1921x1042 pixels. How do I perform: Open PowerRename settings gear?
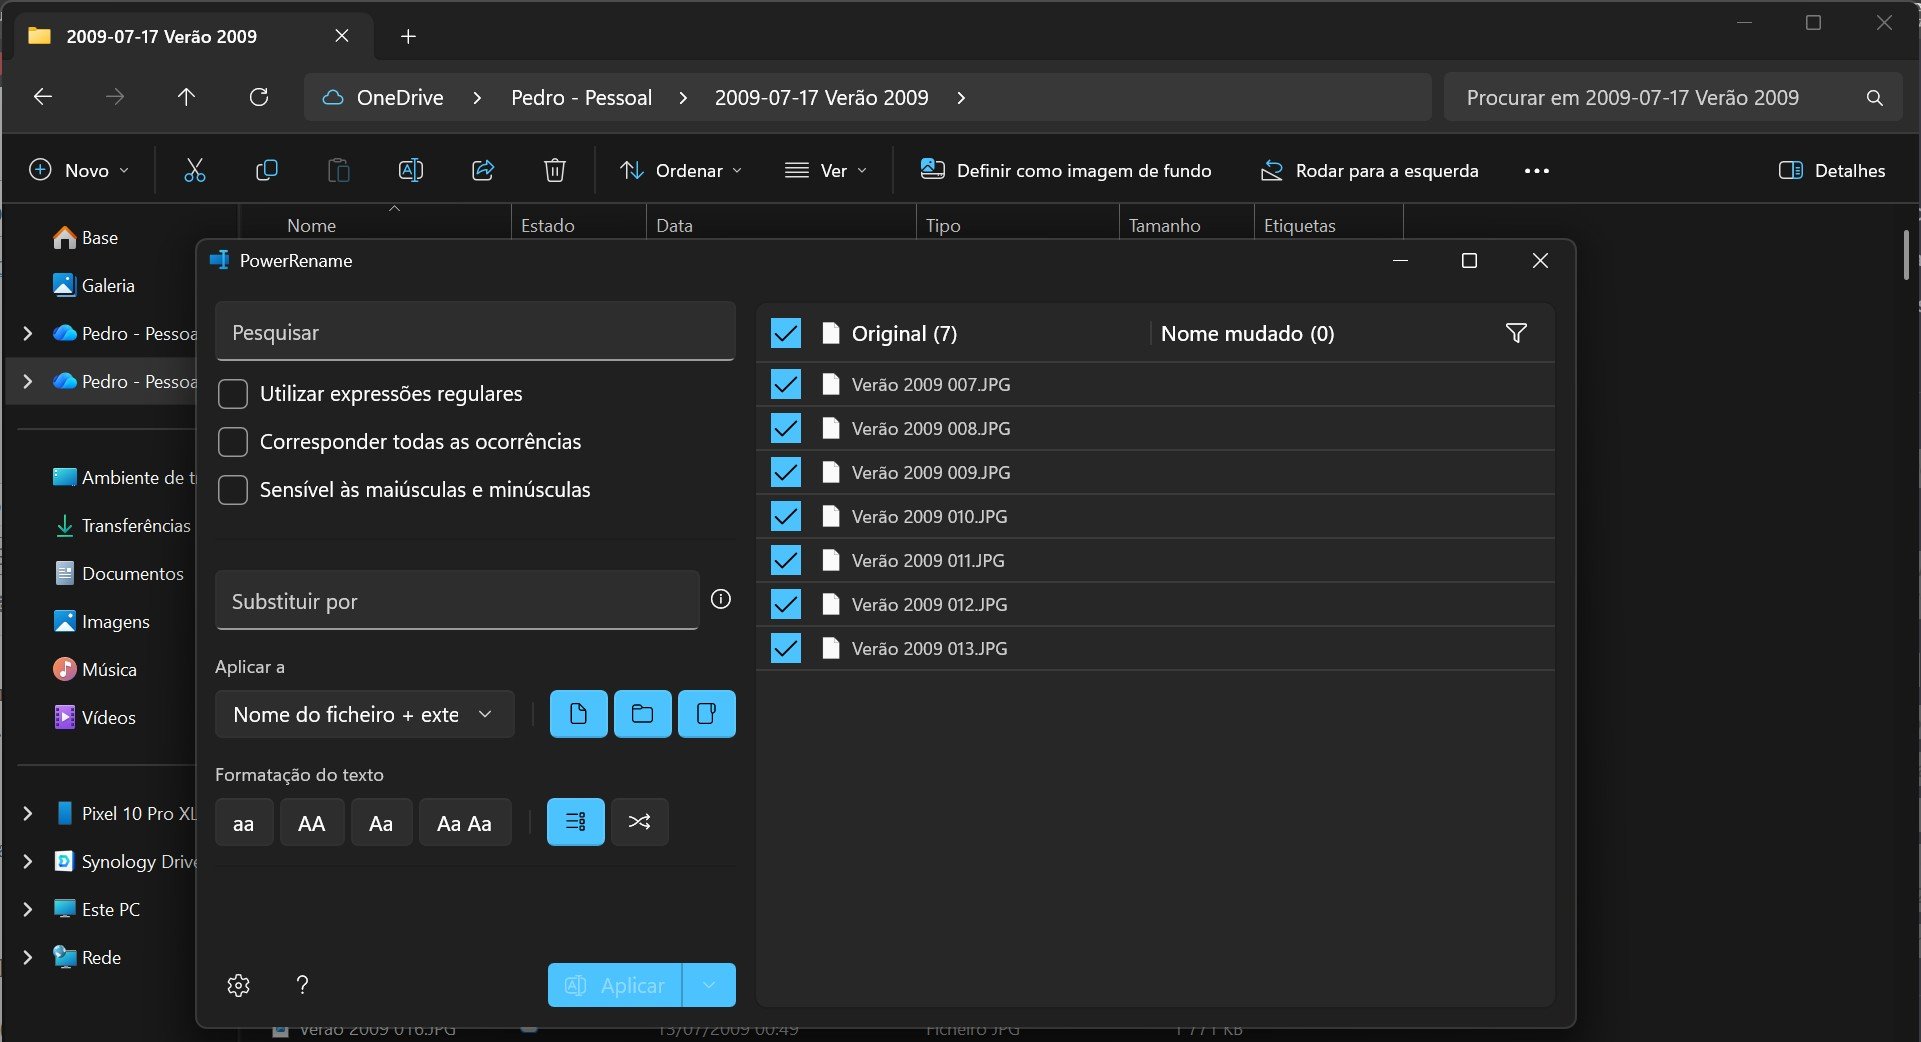coord(238,985)
